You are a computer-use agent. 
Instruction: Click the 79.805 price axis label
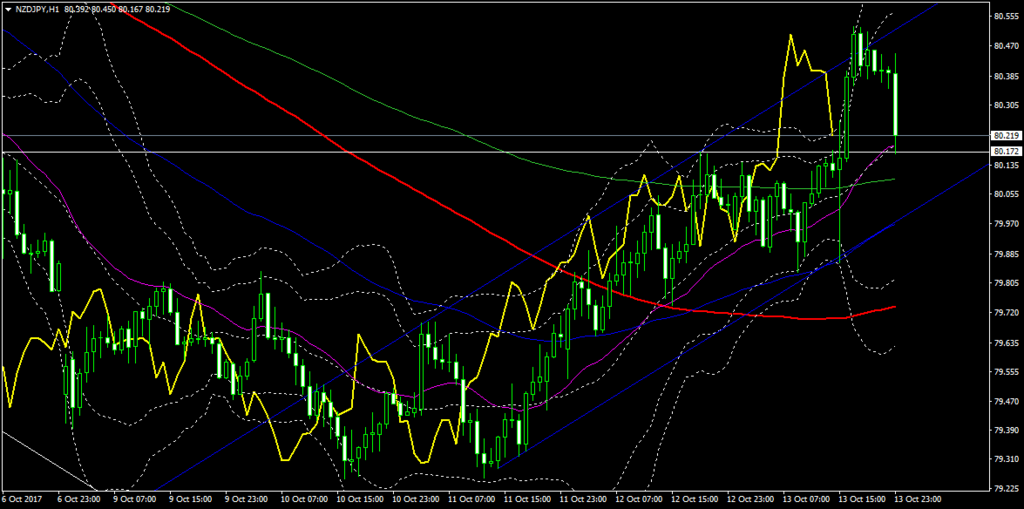tap(1006, 284)
